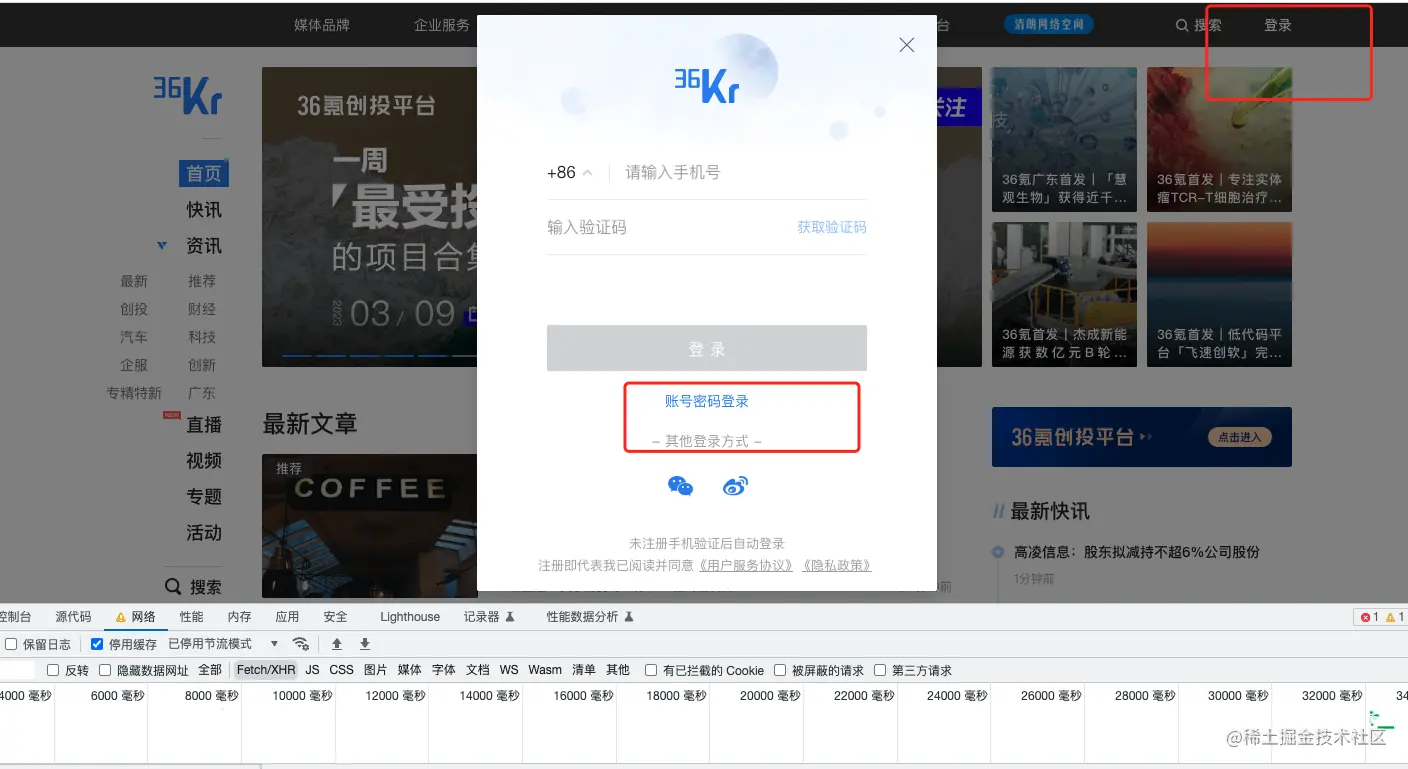The height and width of the screenshot is (769, 1408).
Task: Open 媒体品牌 in the top navigation
Action: coord(322,25)
